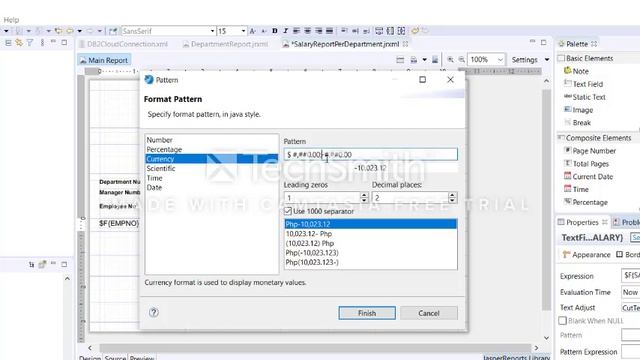Align text right in the toolbar

pos(318,31)
